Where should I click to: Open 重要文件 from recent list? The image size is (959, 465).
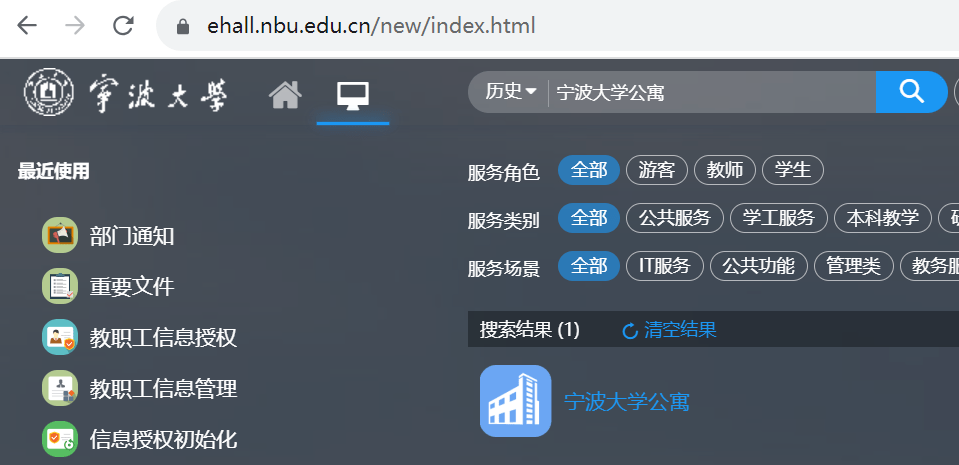132,286
